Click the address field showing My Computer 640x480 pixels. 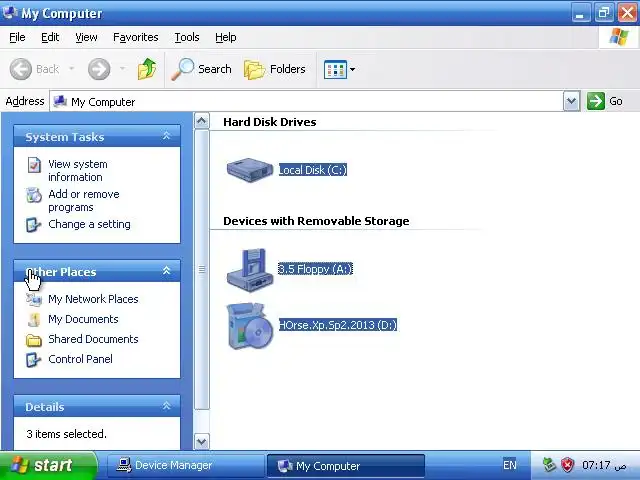pyautogui.click(x=306, y=101)
